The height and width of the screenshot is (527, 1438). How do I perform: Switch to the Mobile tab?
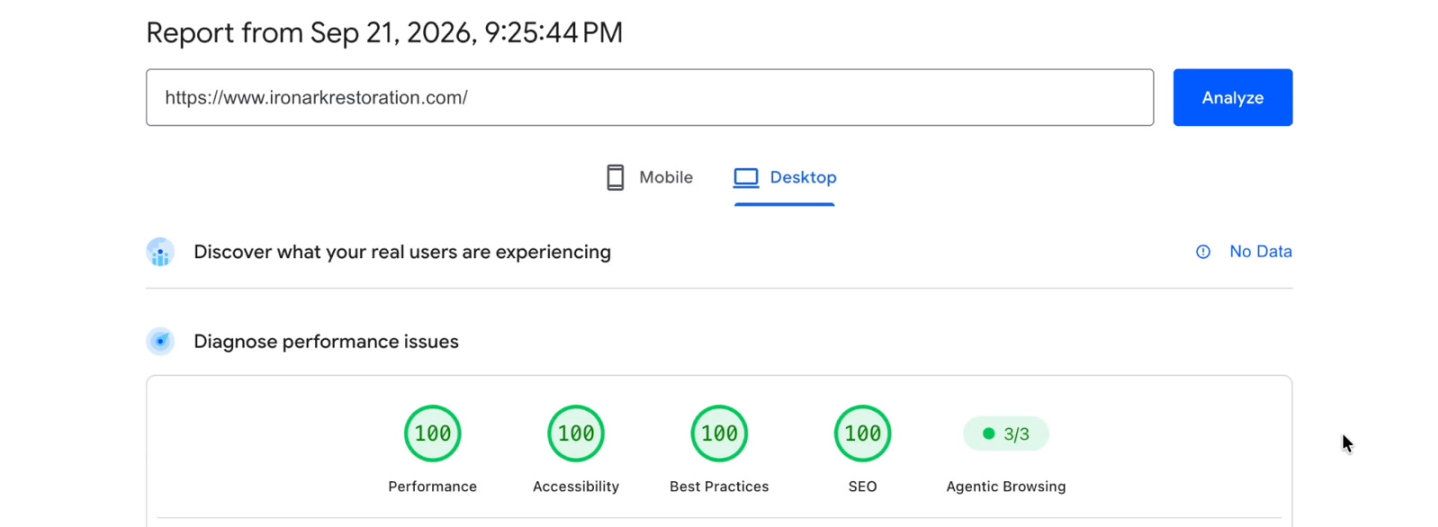(x=649, y=178)
